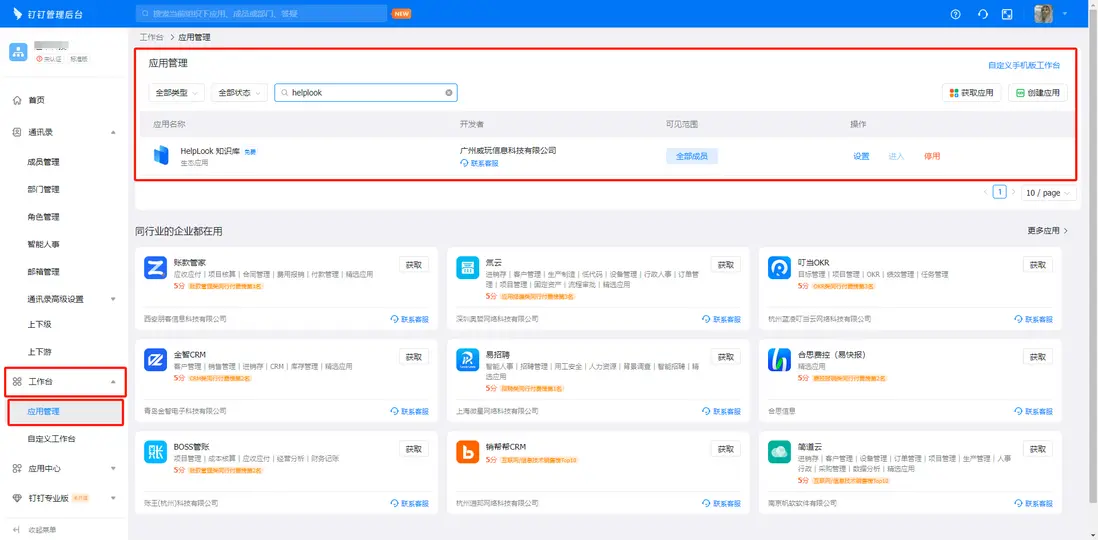Collapse the 工作台 sidebar section

(x=113, y=382)
